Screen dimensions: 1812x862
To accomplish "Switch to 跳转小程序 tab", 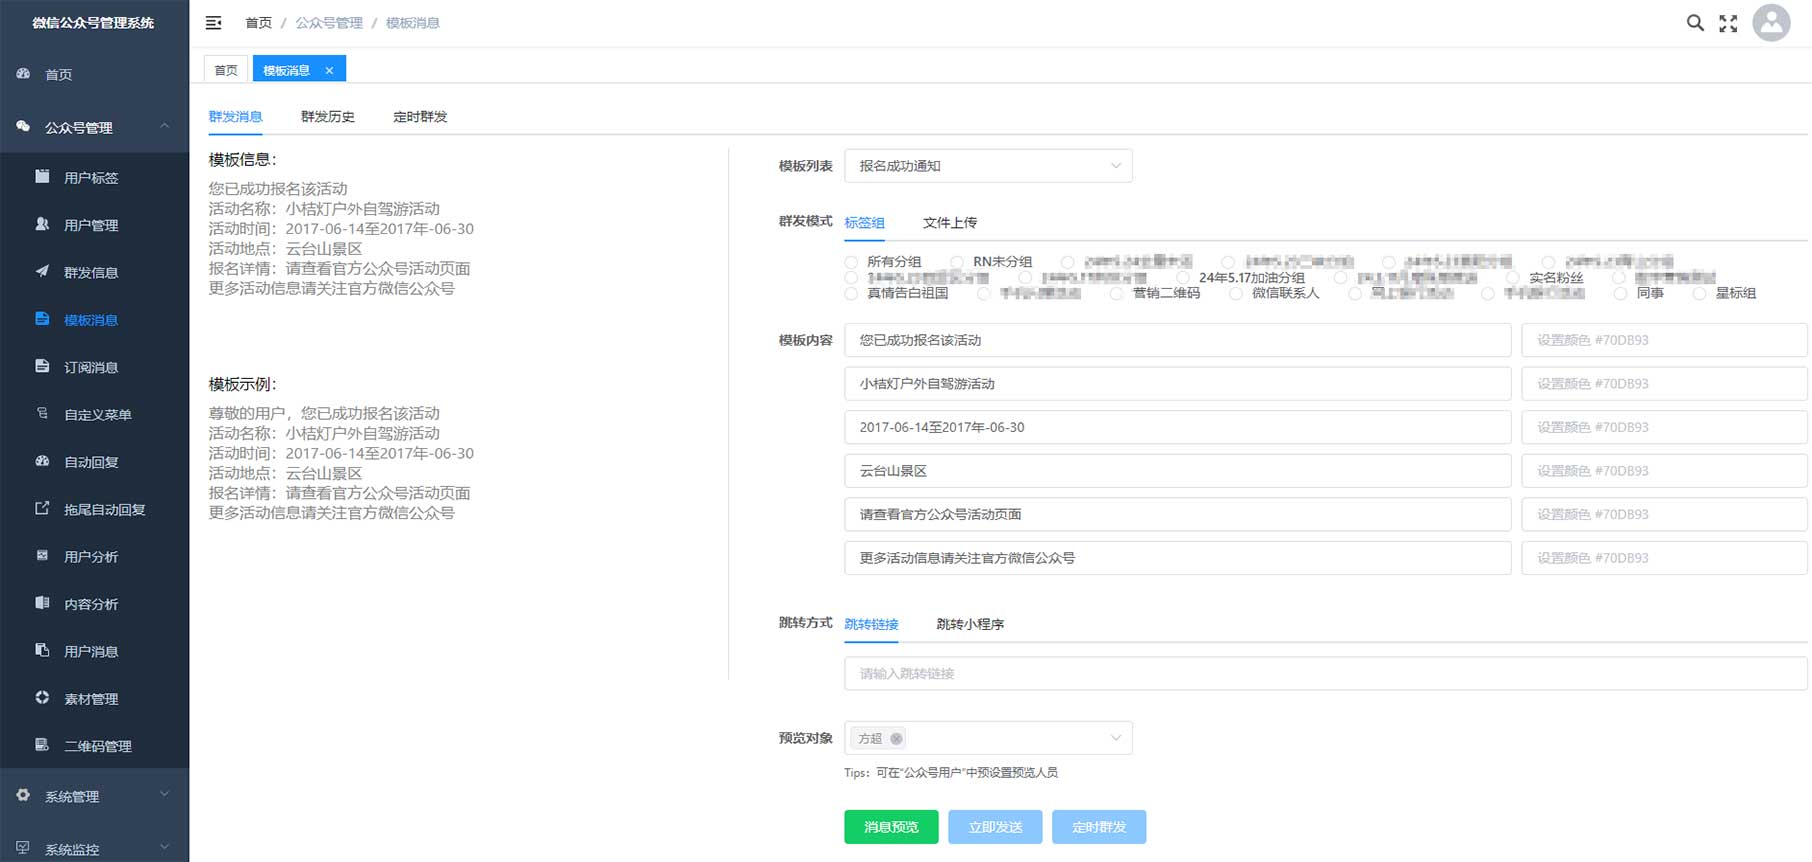I will (969, 624).
